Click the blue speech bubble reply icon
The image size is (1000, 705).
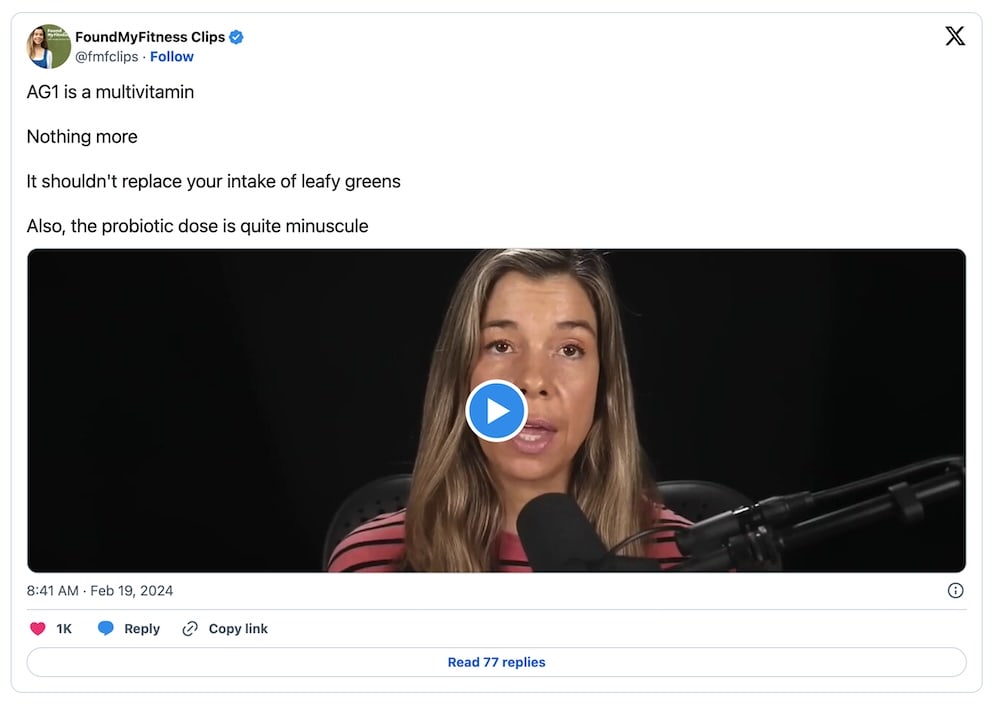pyautogui.click(x=106, y=629)
